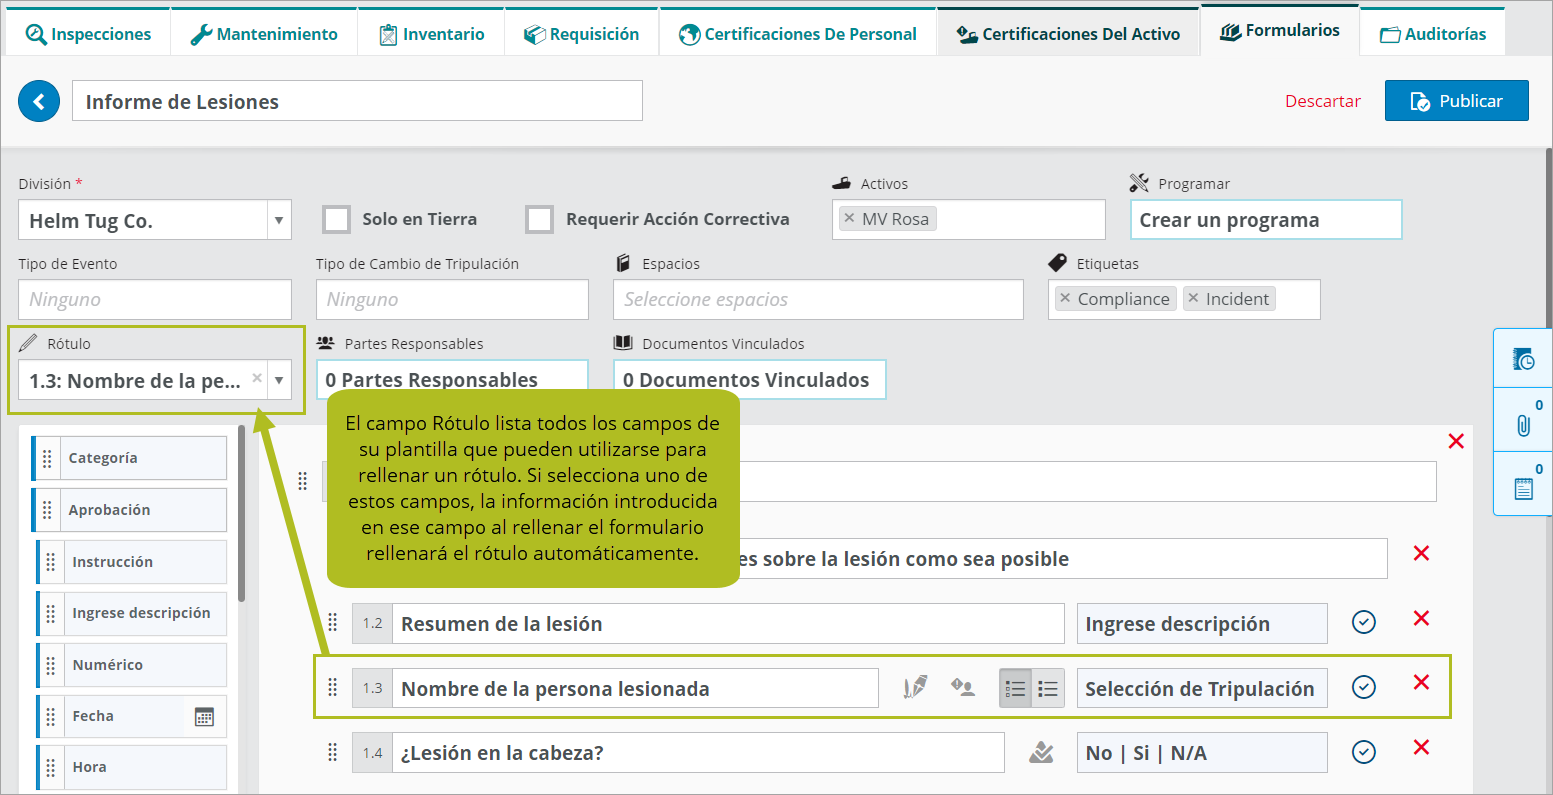
Task: Delete the section with the top red X
Action: (x=1456, y=441)
